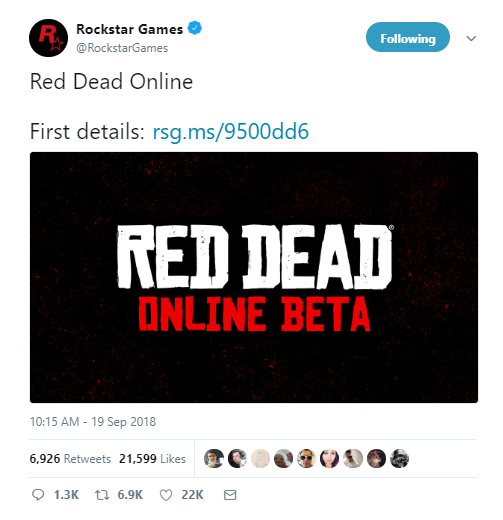Image resolution: width=503 pixels, height=520 pixels.
Task: Open the sunglasses user avatar
Action: coord(306,458)
